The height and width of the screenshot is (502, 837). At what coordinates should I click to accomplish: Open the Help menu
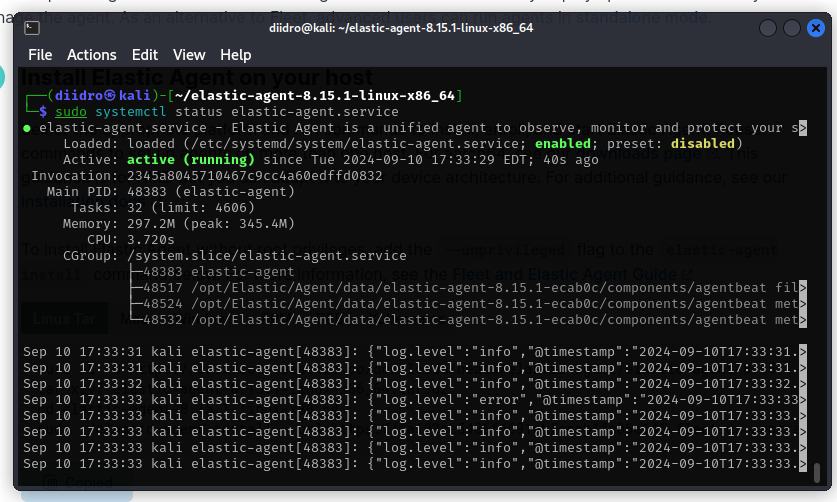coord(235,55)
